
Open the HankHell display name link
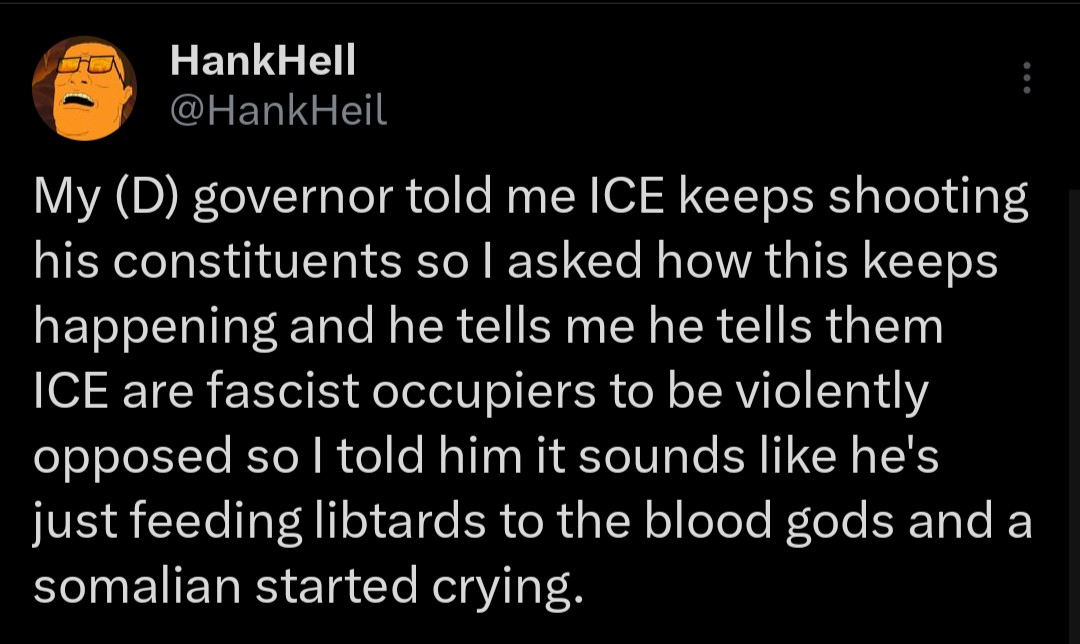click(263, 63)
